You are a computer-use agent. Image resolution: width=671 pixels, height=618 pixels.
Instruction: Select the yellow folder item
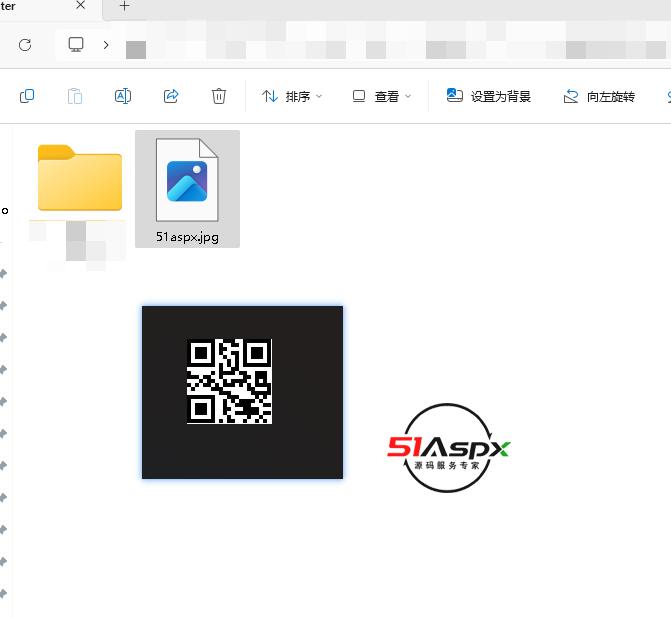[80, 178]
